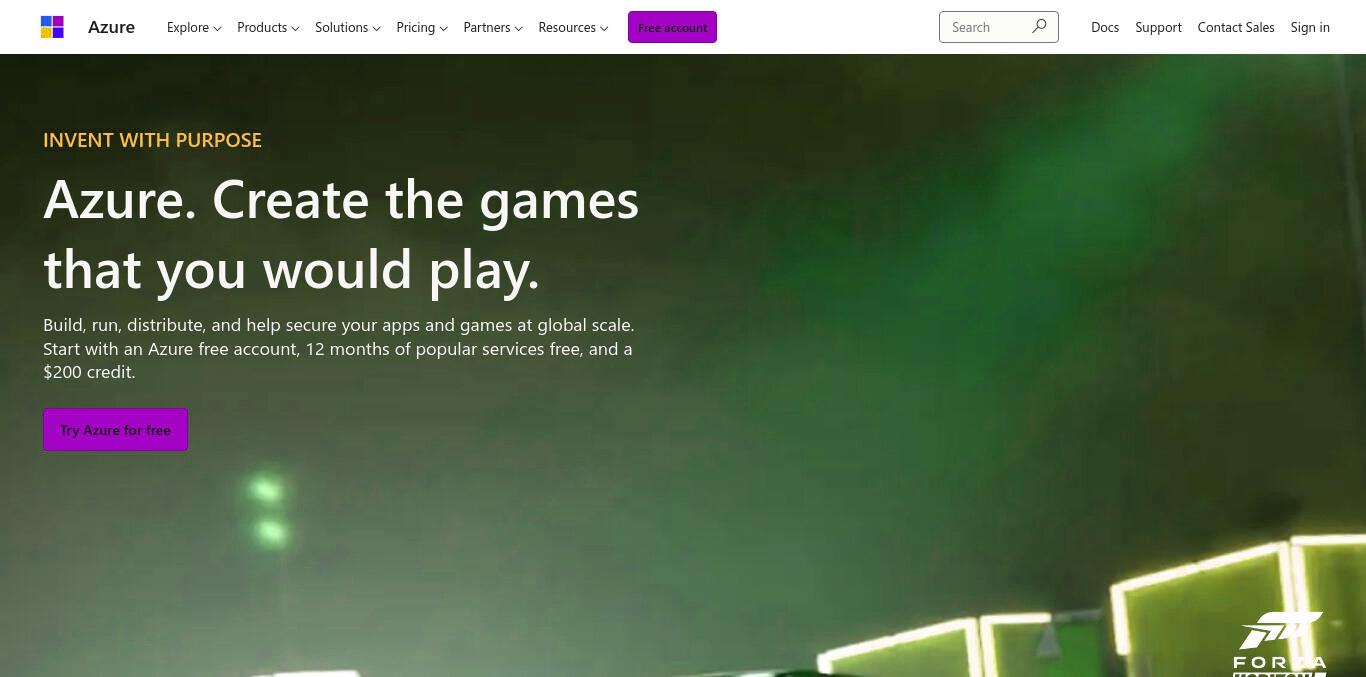Viewport: 1366px width, 677px height.
Task: Click the Forza Horizon logo
Action: pyautogui.click(x=1280, y=644)
